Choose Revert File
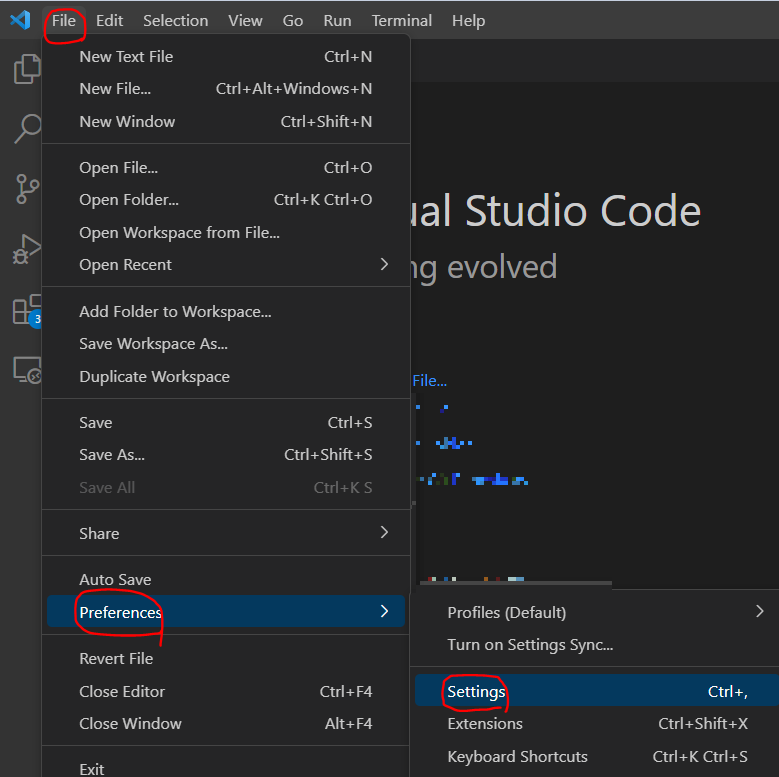 [x=226, y=659]
